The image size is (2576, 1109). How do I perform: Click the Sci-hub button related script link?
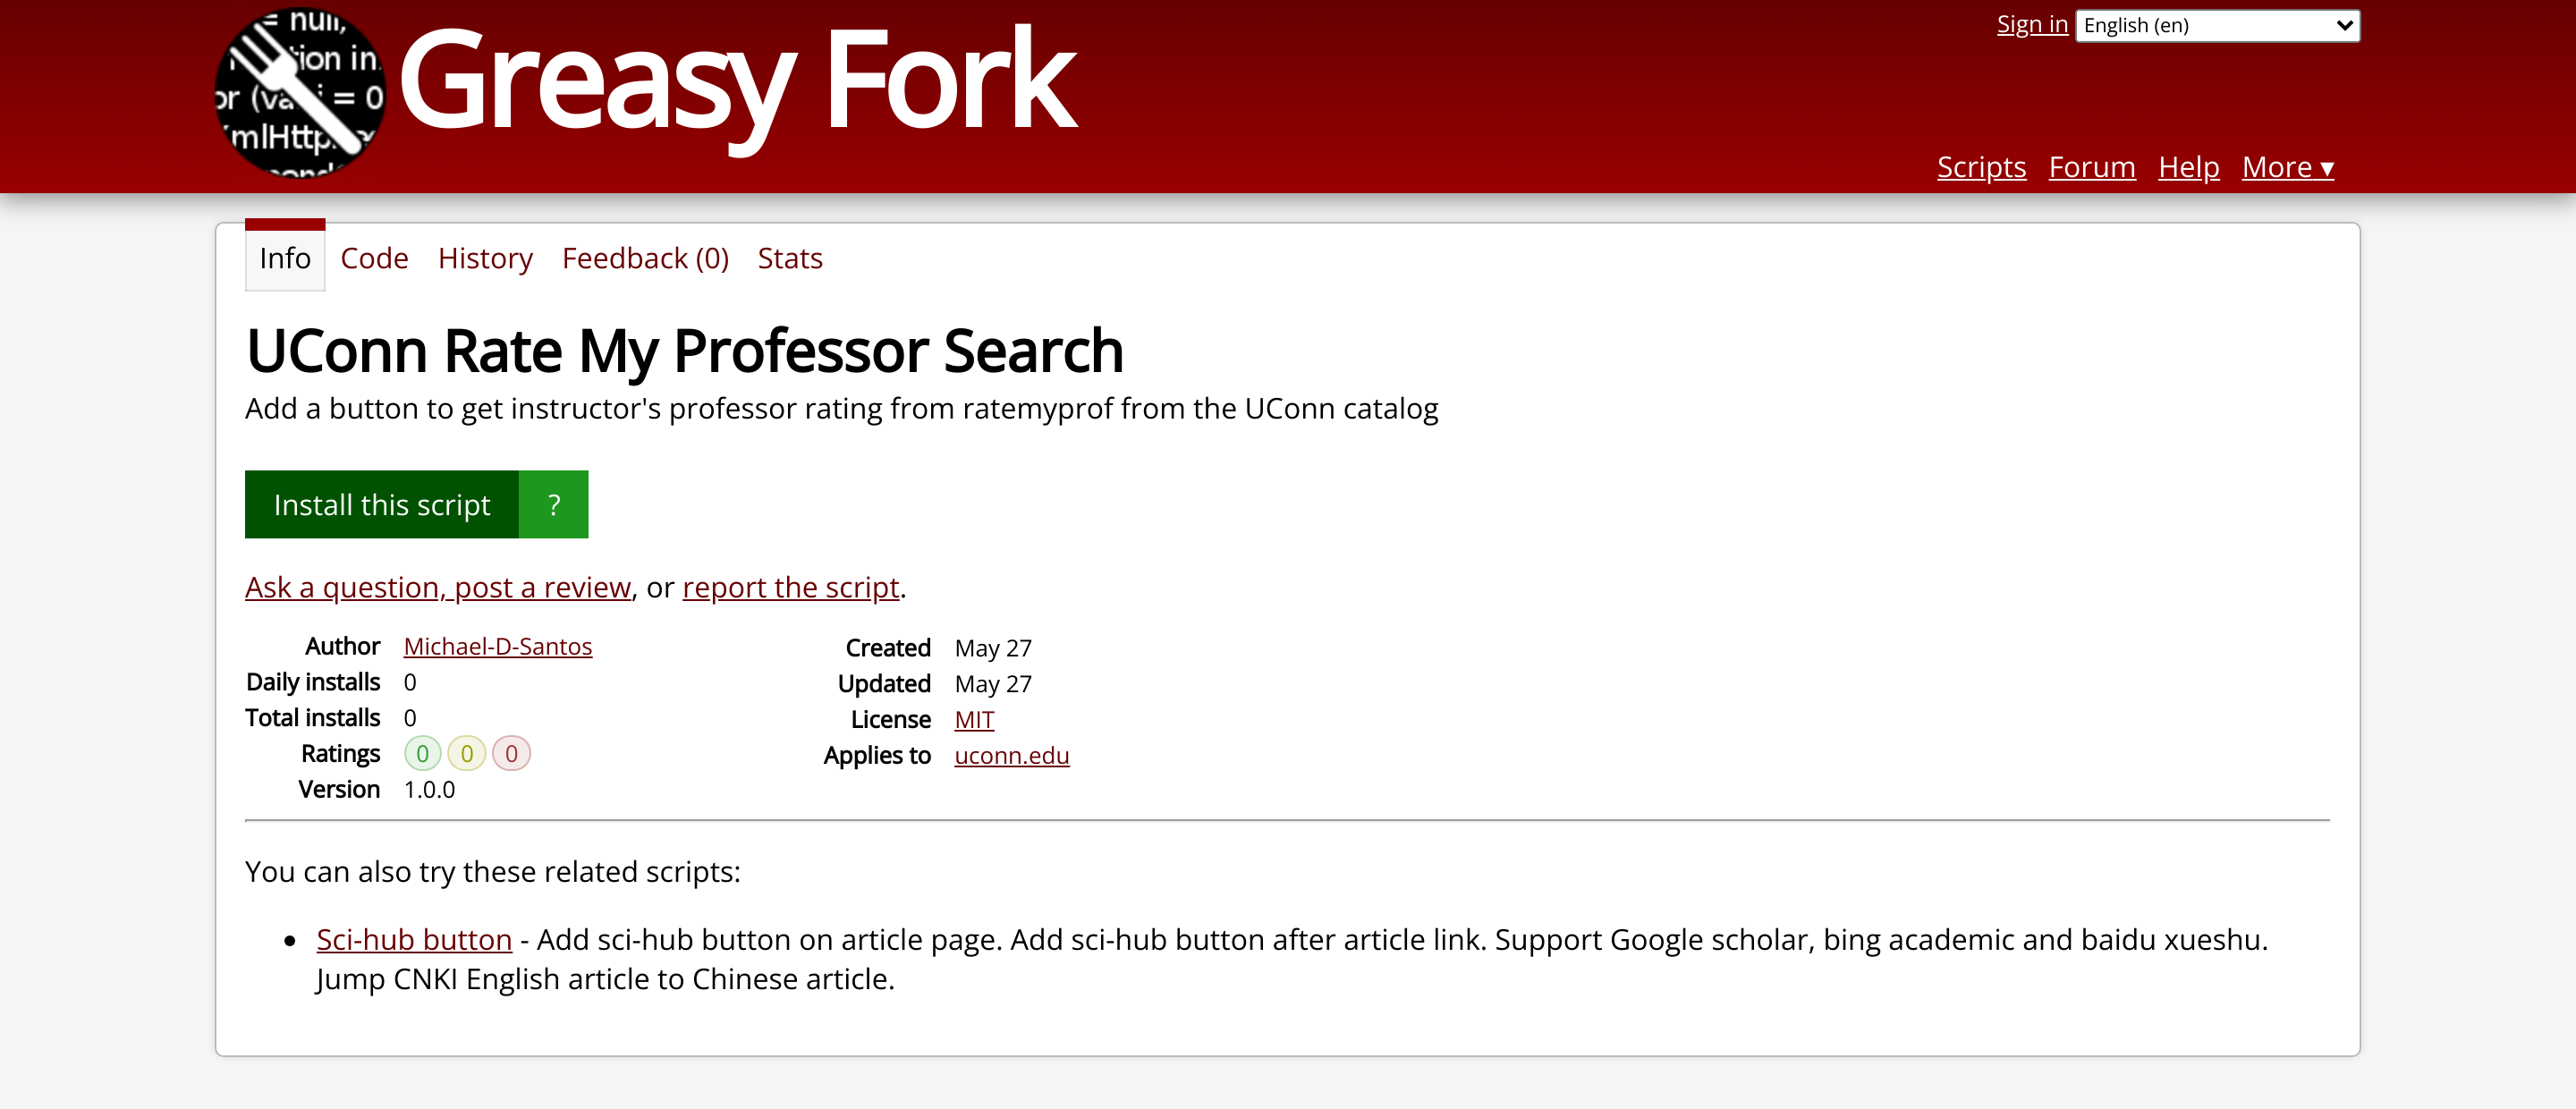tap(414, 940)
